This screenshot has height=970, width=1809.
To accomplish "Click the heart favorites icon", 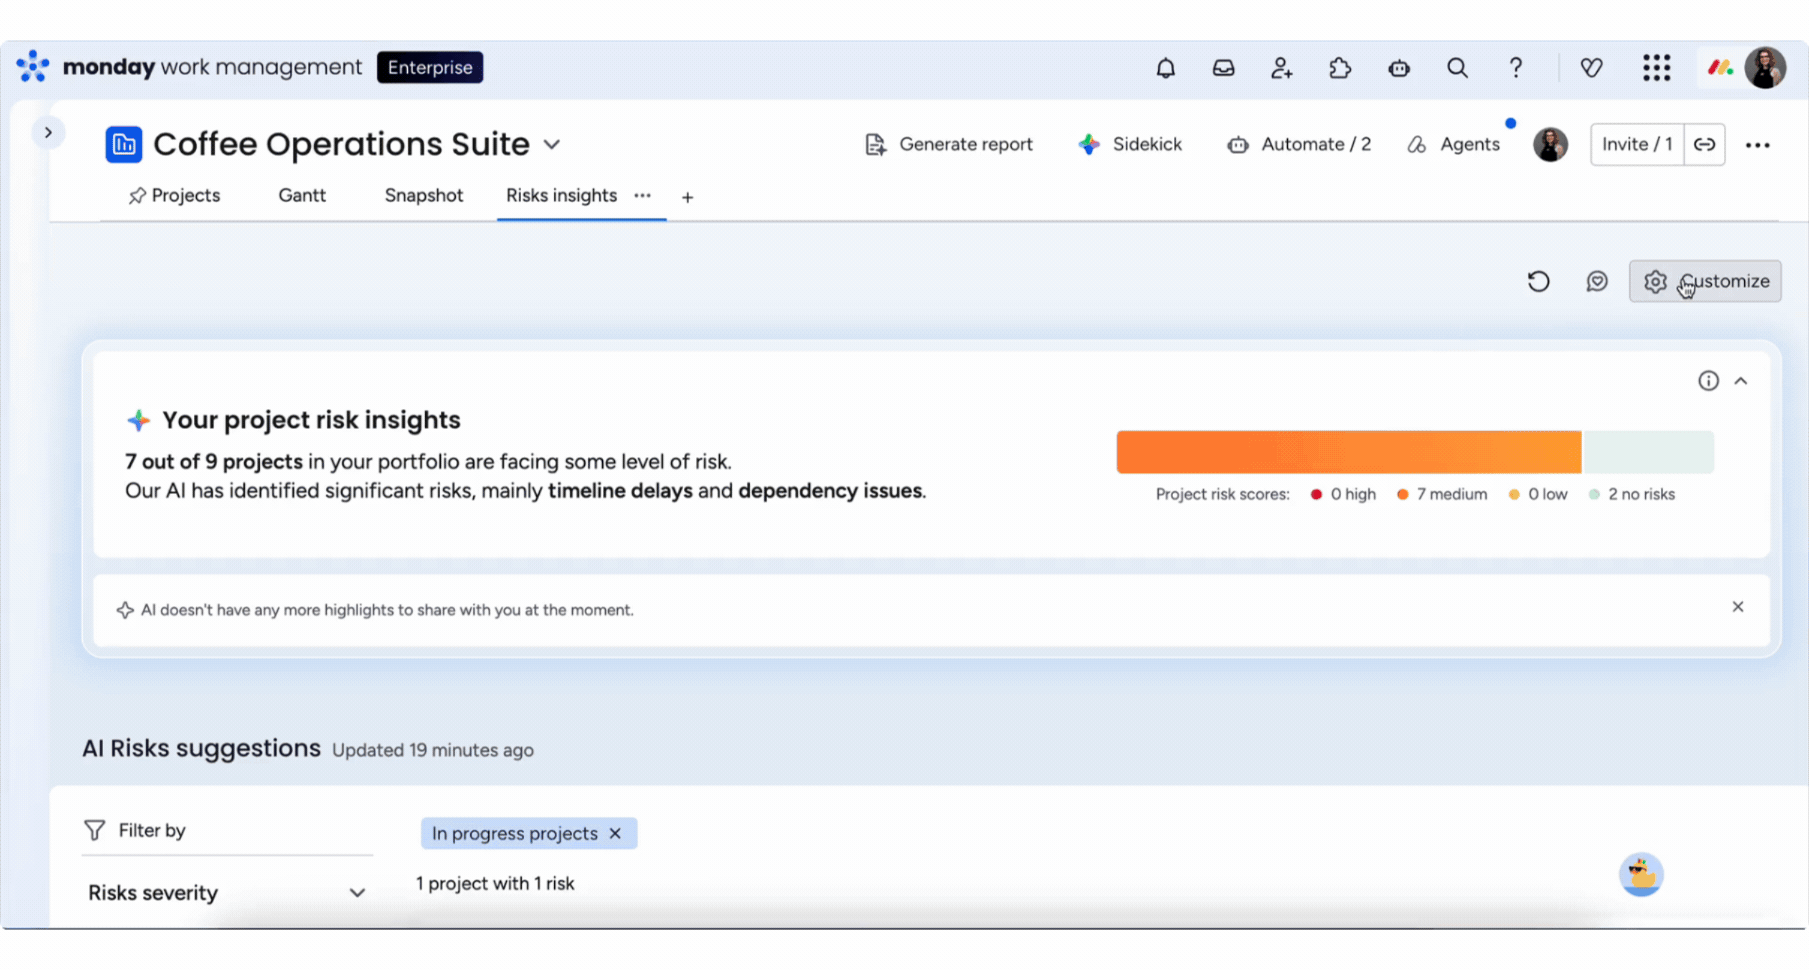I will coord(1591,68).
